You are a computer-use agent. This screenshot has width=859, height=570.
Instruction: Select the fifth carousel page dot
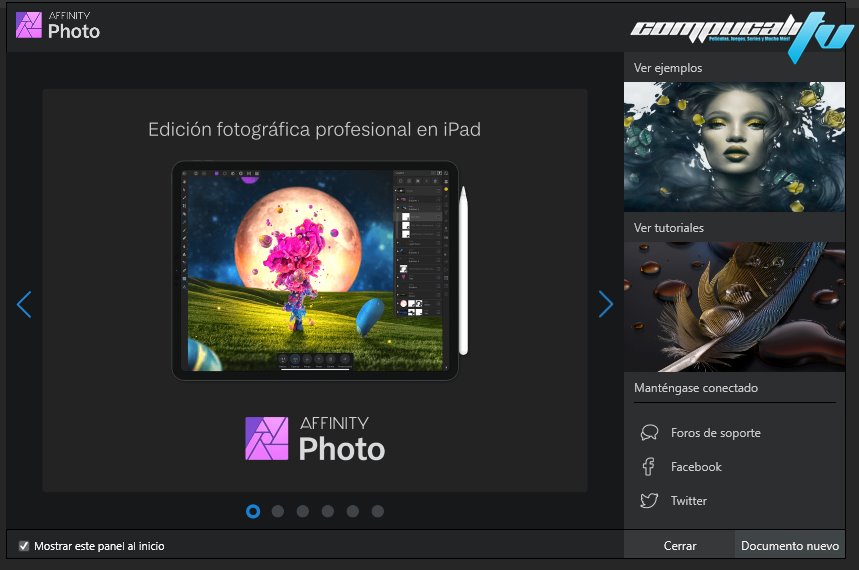(x=353, y=511)
